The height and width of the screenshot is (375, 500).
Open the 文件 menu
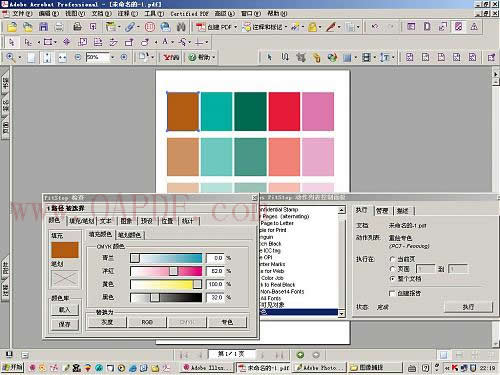(22, 14)
